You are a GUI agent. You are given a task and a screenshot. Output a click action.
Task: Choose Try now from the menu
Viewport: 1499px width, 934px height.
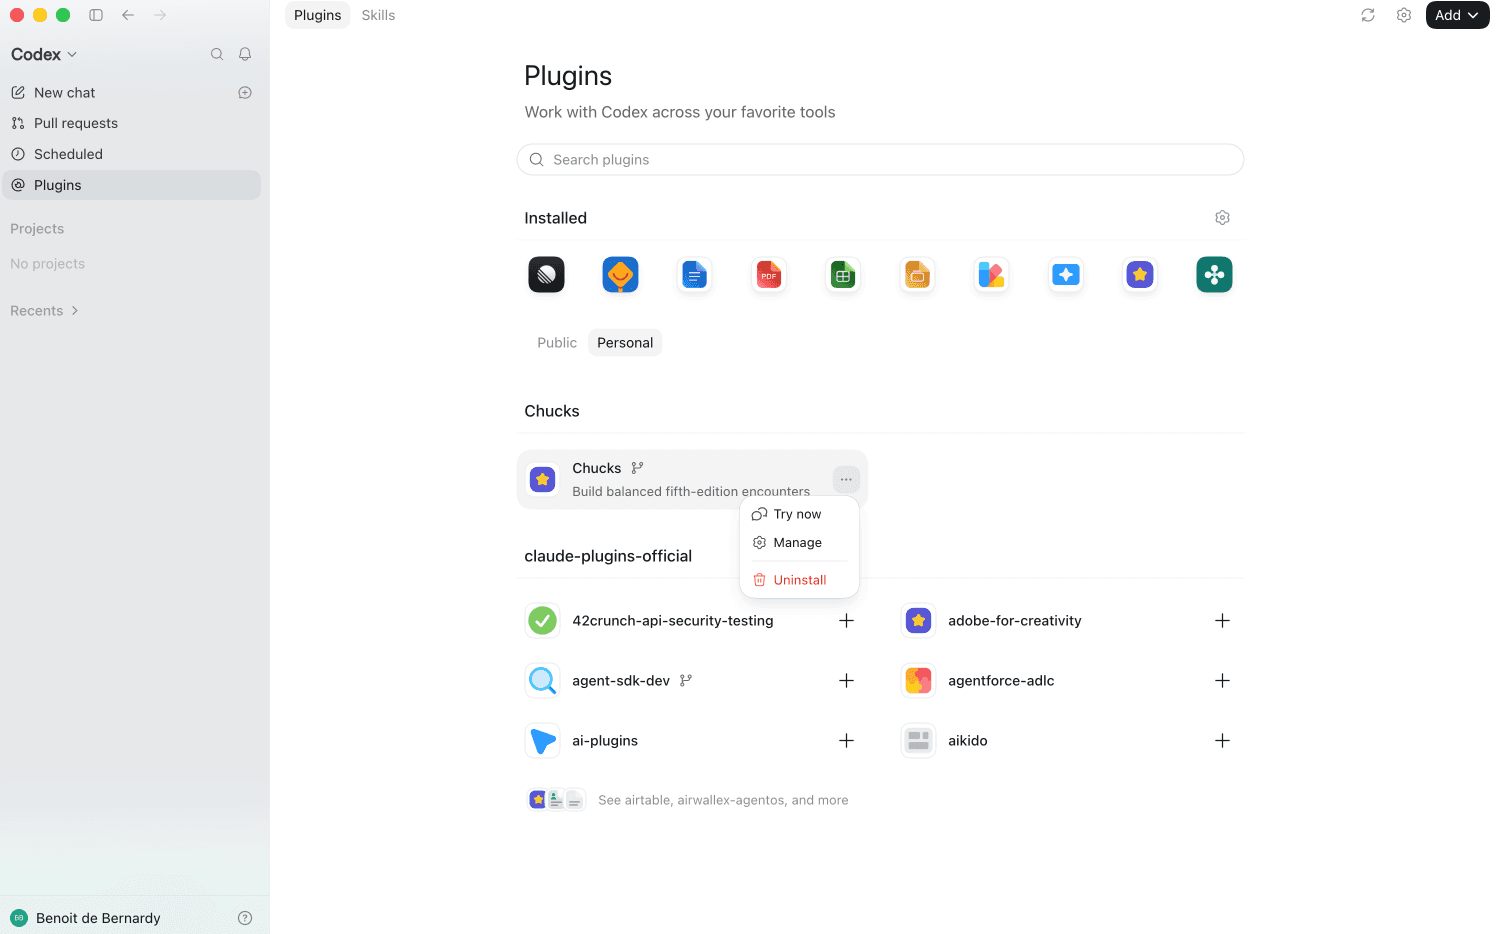tap(799, 514)
